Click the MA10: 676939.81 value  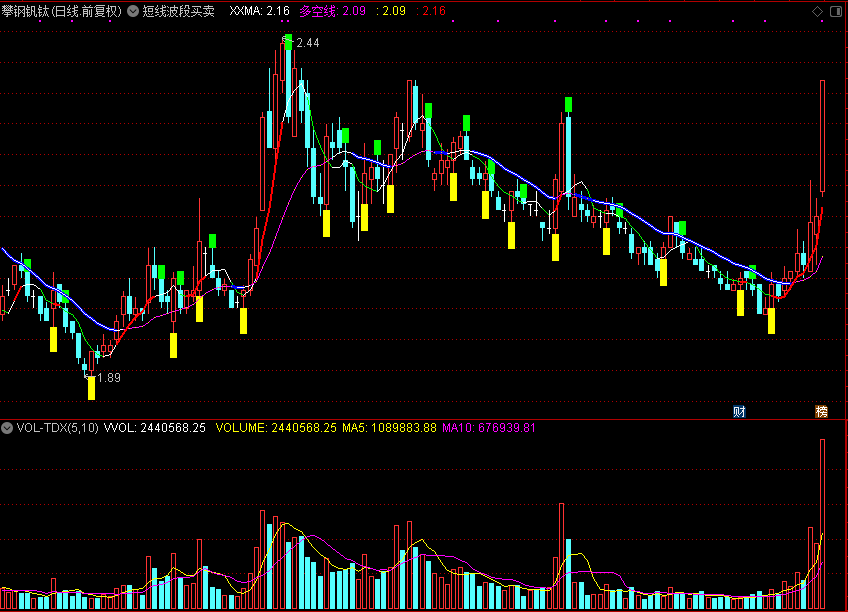[x=489, y=428]
